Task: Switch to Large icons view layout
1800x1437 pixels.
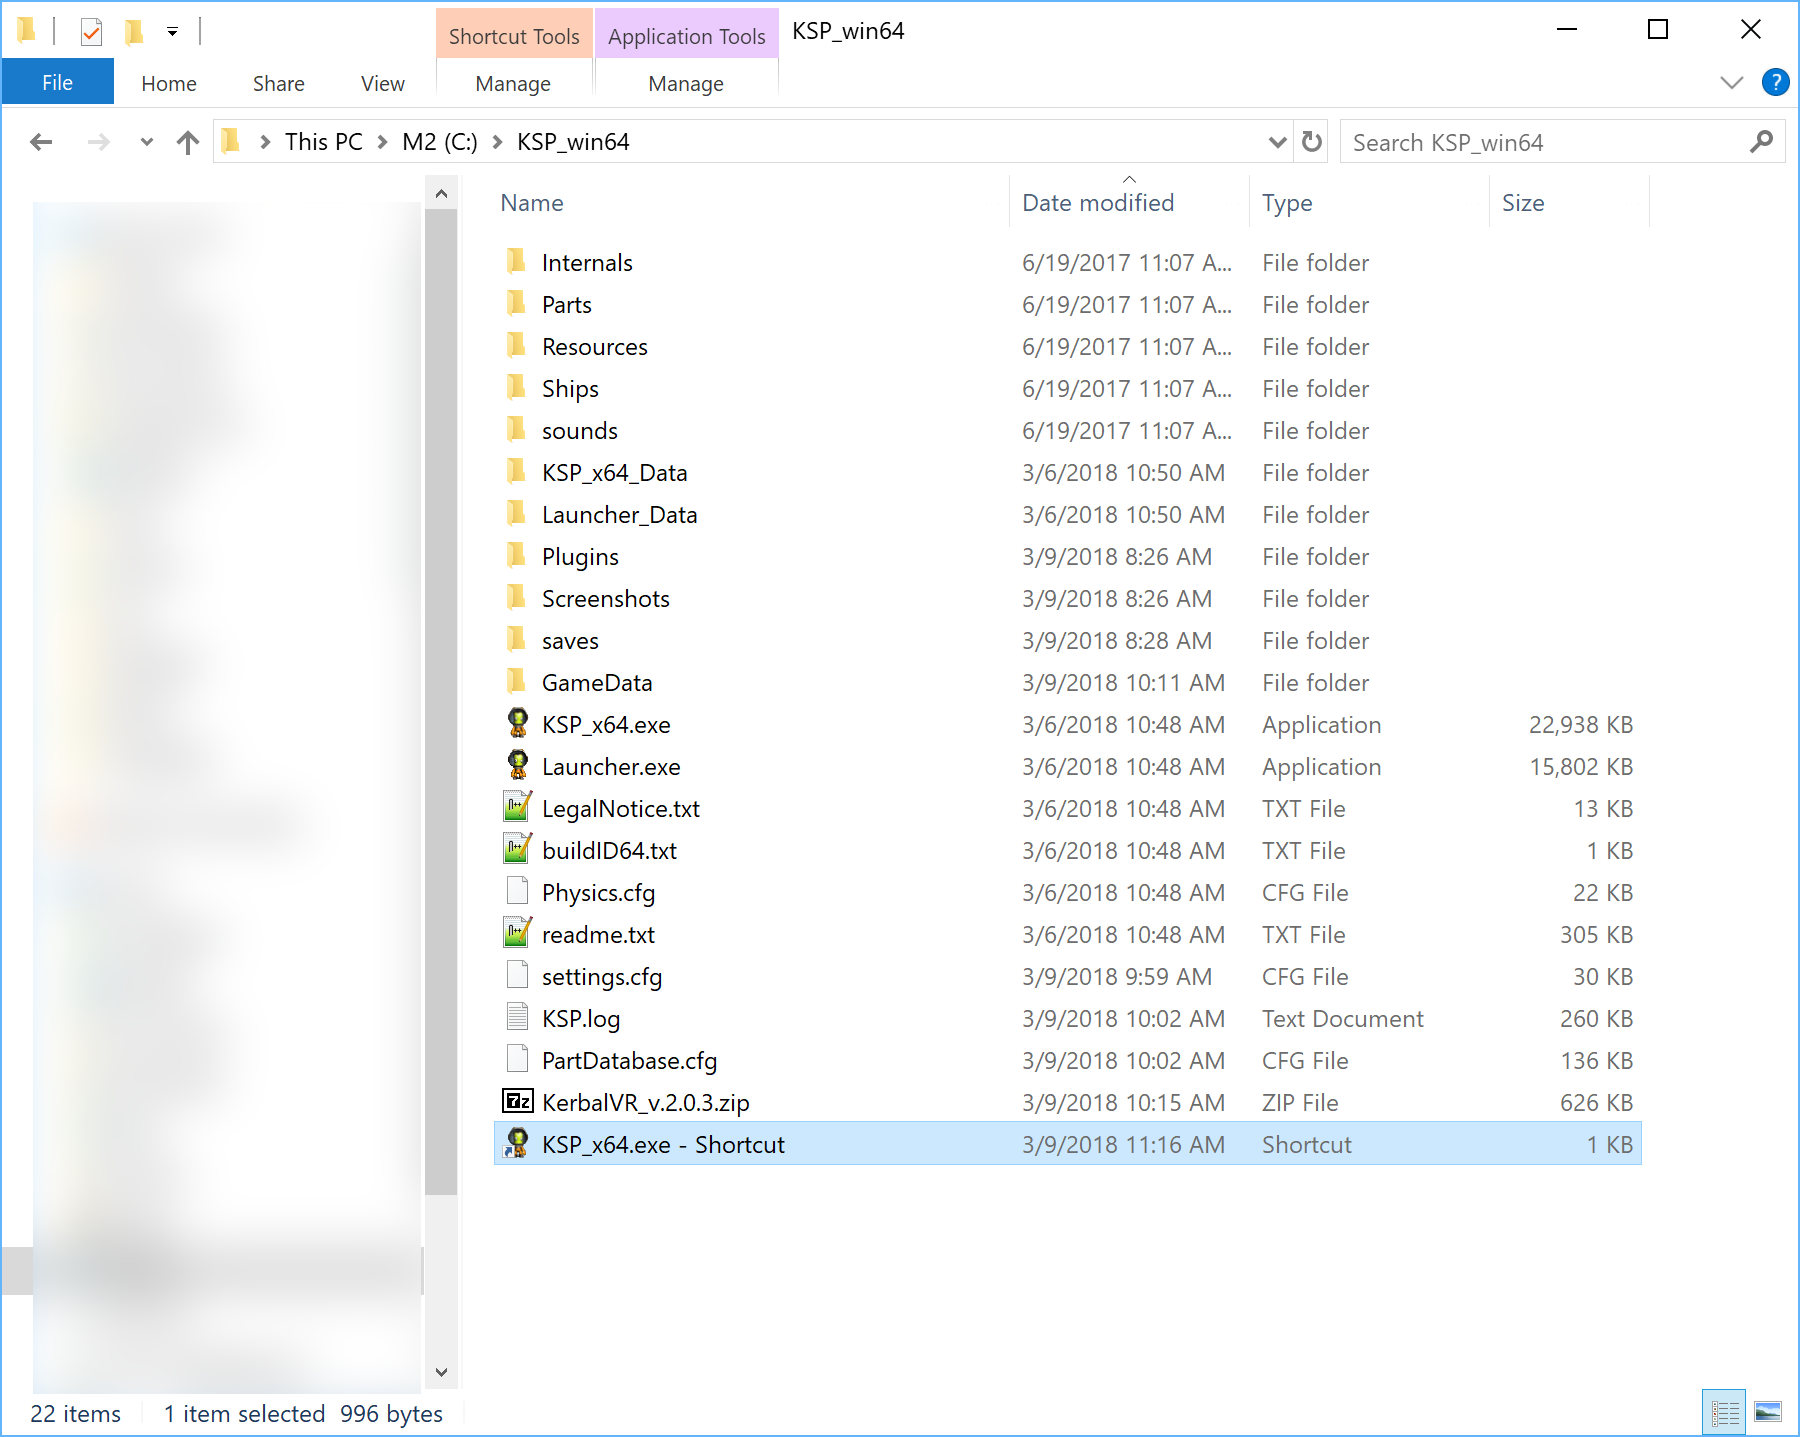Action: click(x=1768, y=1412)
